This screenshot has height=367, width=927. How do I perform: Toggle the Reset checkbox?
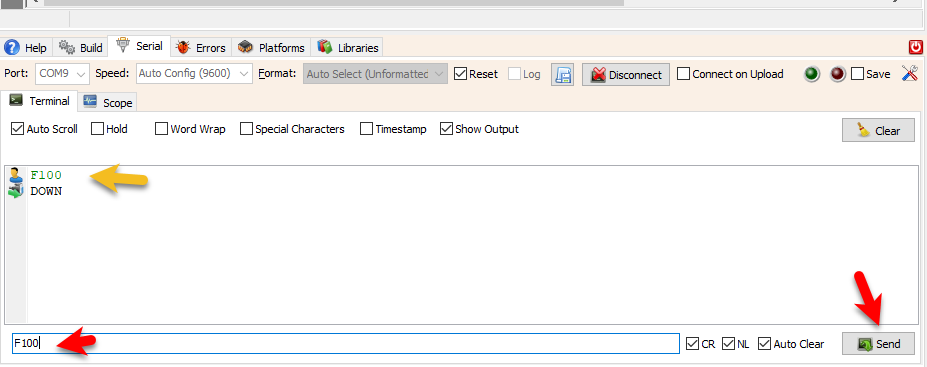[461, 74]
